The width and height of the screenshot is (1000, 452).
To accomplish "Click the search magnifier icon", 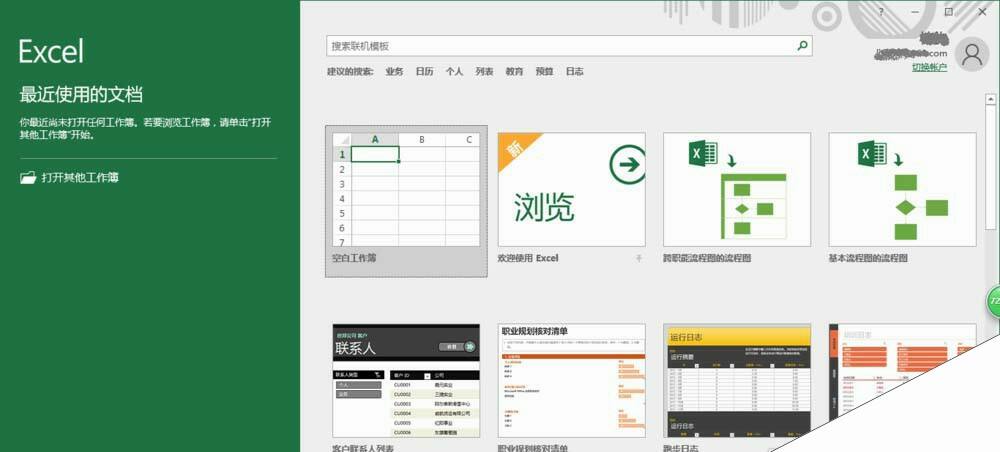I will (802, 46).
